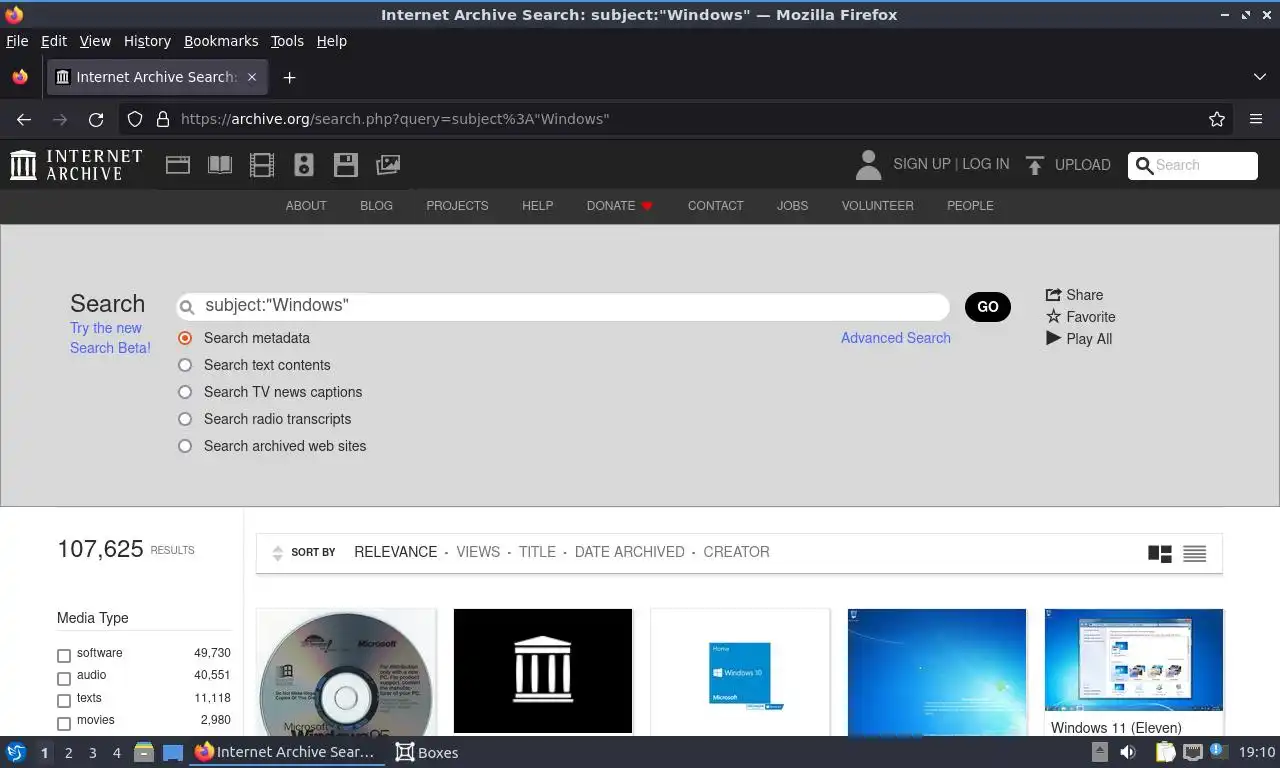1280x768 pixels.
Task: Open Boxes from the taskbar
Action: tap(427, 752)
